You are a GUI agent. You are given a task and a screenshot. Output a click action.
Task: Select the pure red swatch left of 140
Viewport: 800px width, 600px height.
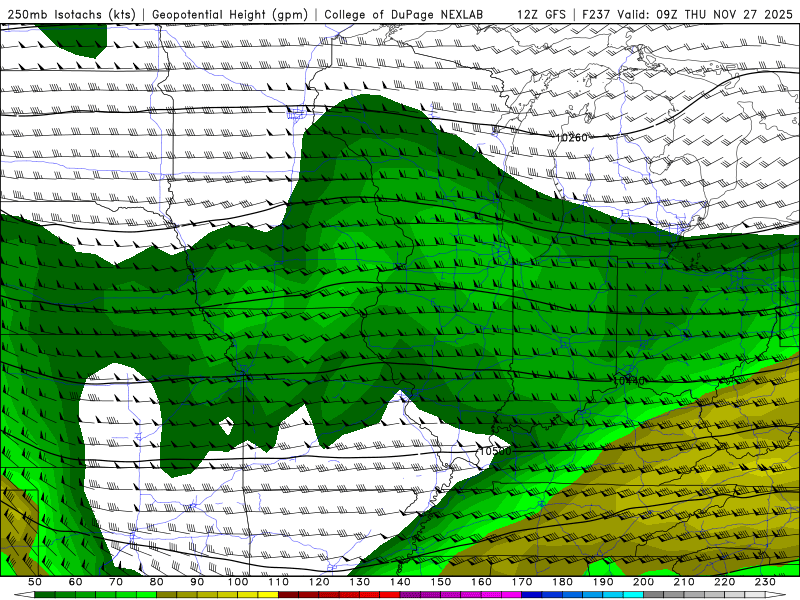390,595
